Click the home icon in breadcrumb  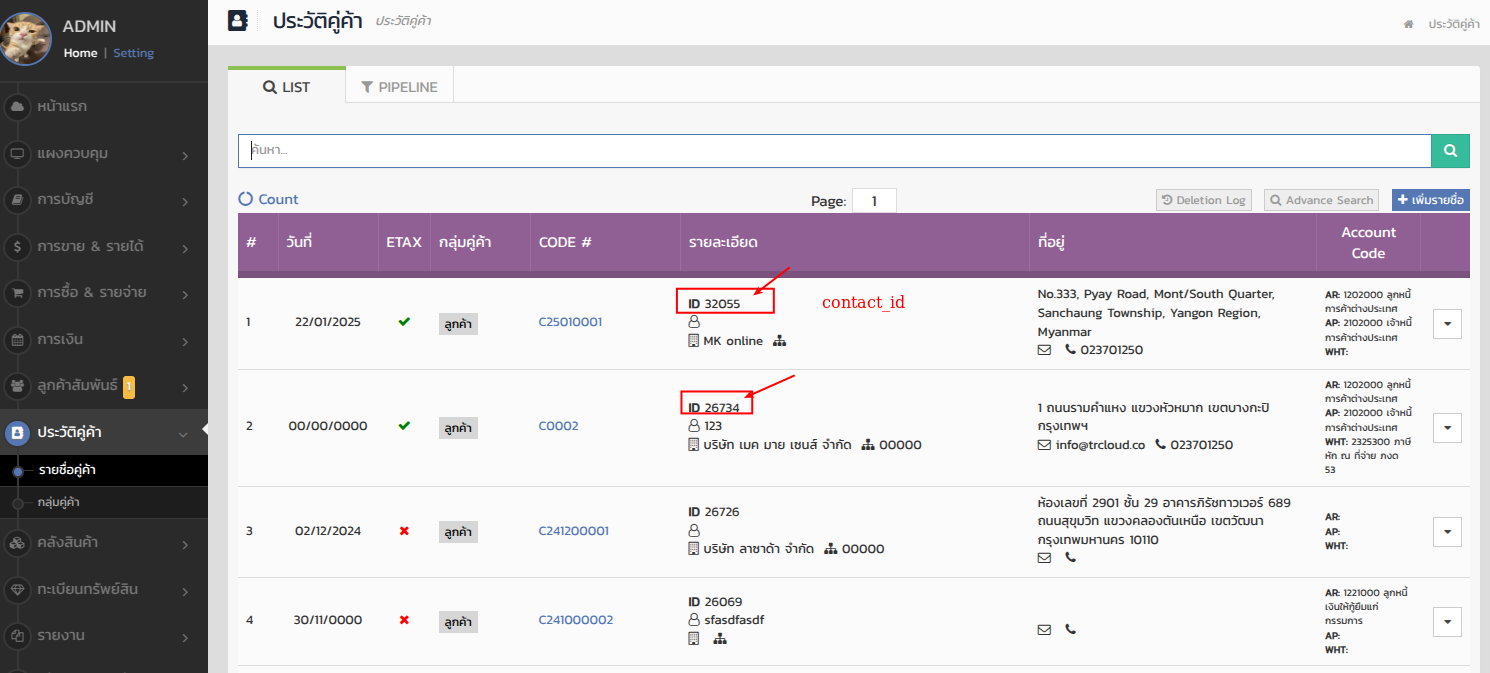click(1409, 23)
